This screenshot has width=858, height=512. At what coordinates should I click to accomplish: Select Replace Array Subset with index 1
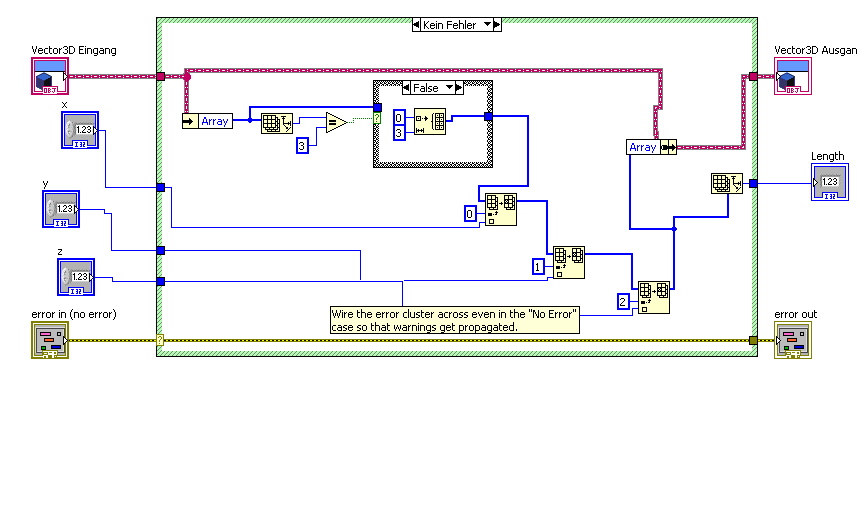coord(569,263)
